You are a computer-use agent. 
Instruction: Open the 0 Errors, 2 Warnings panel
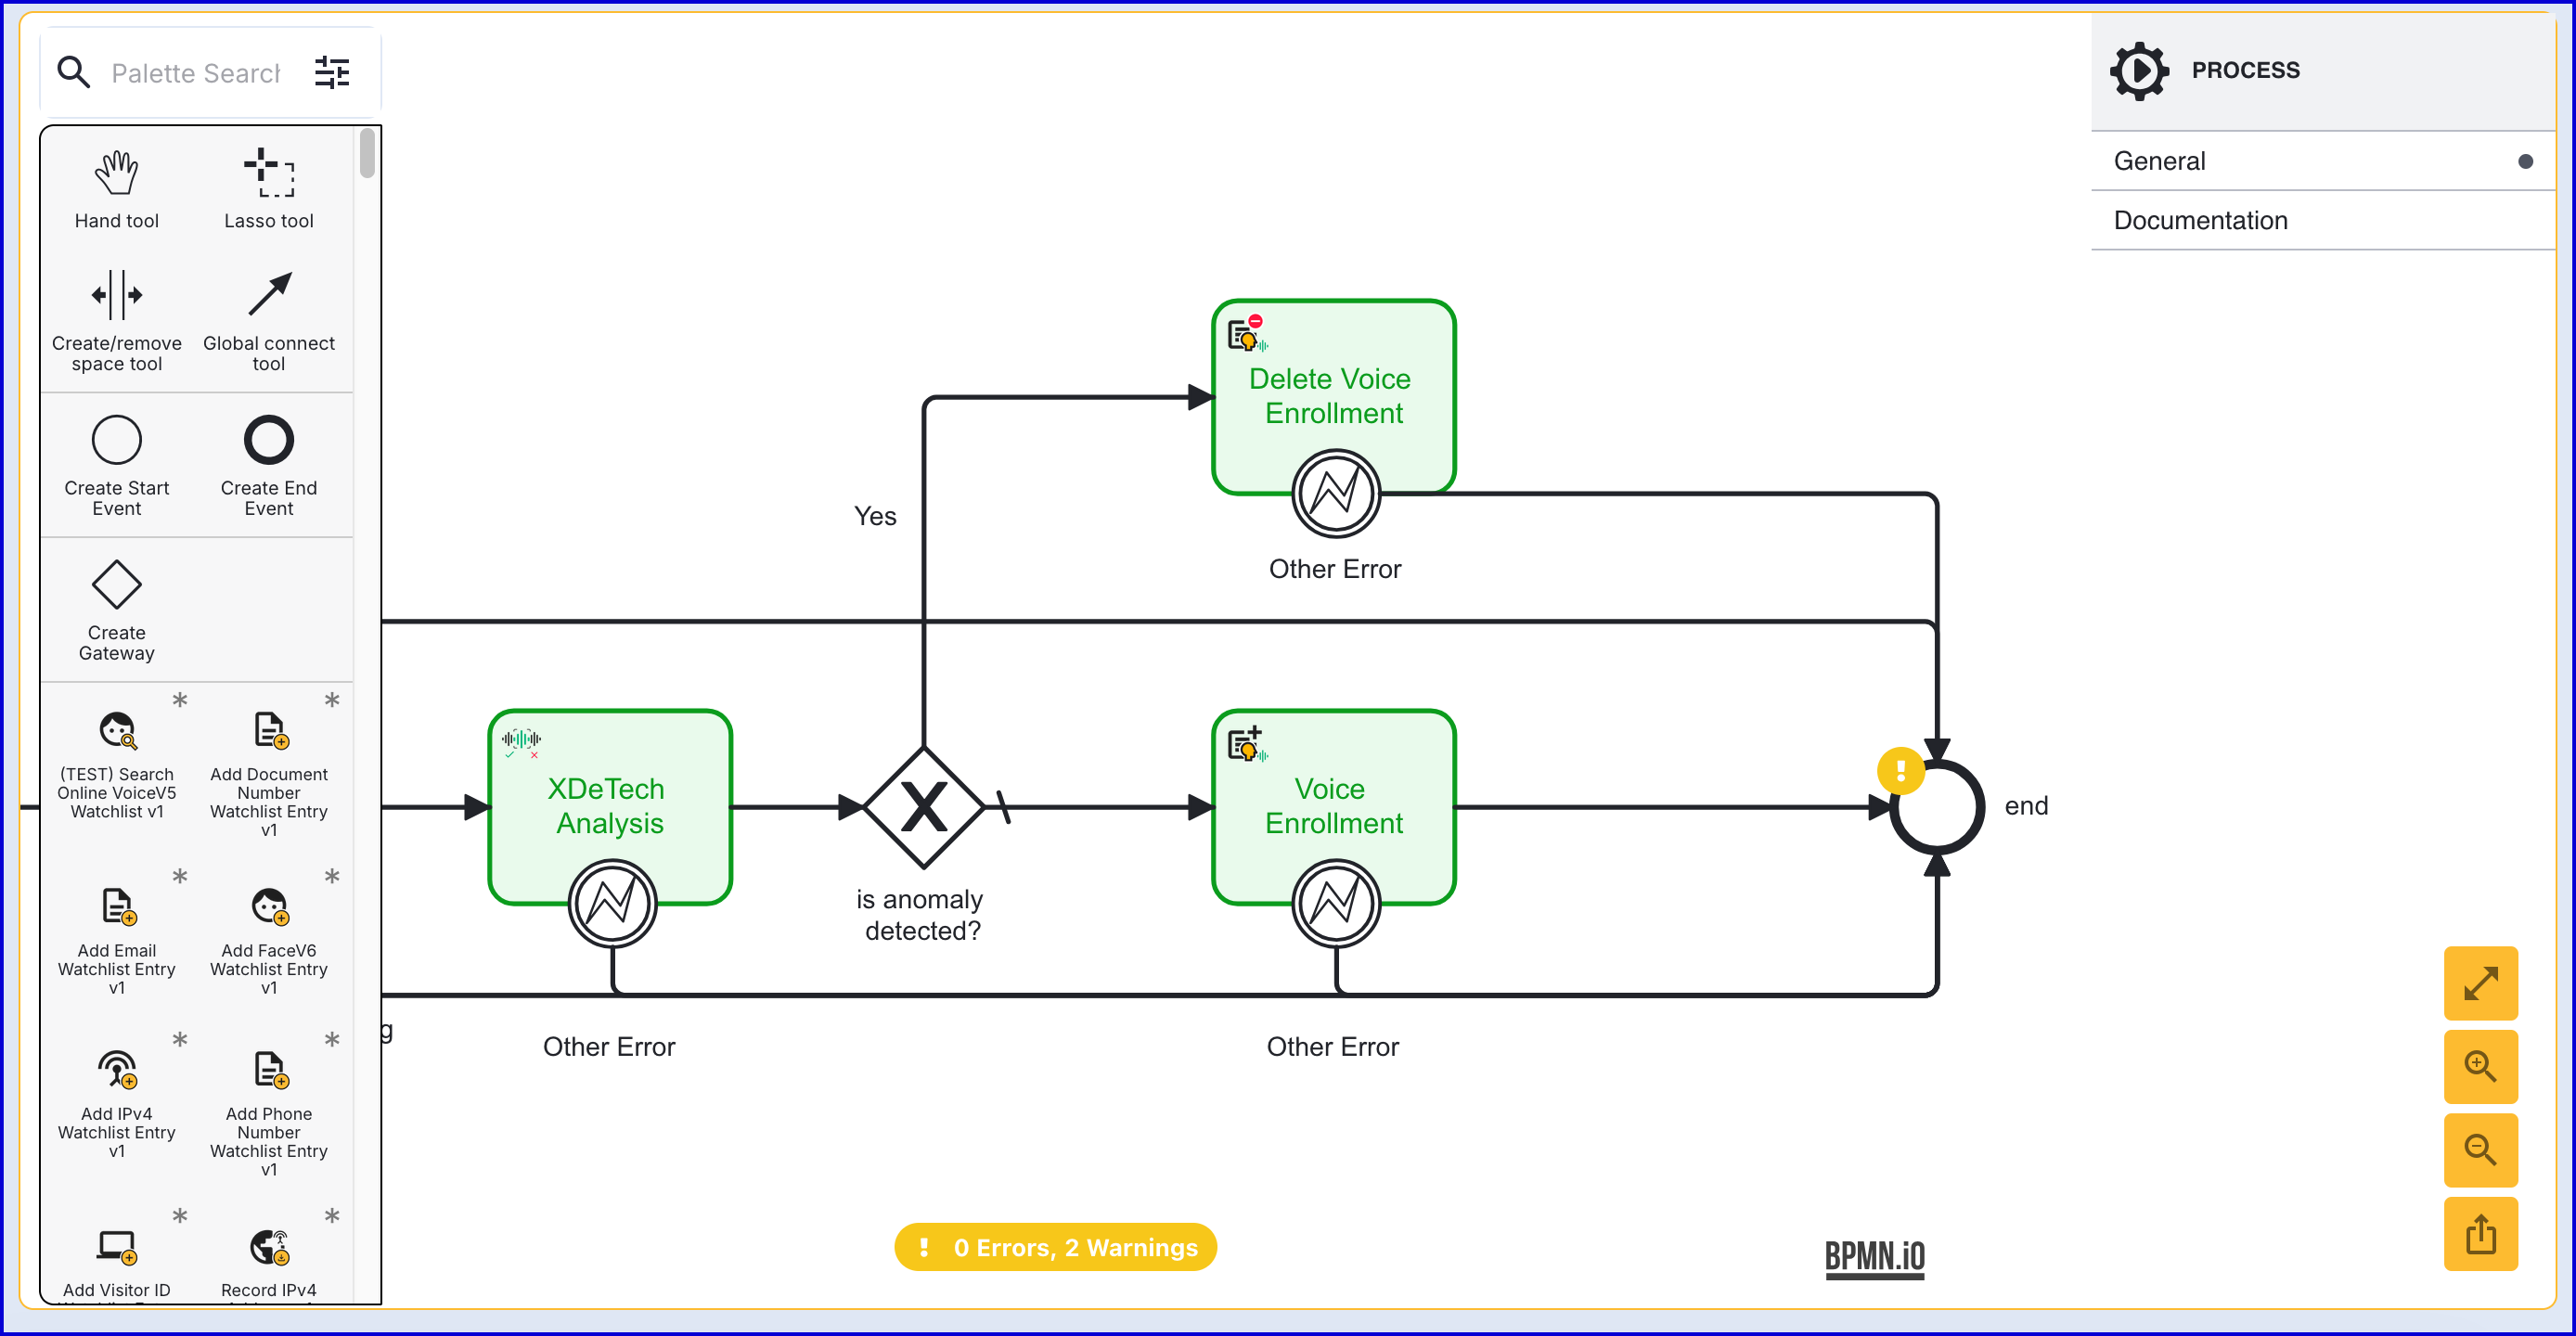click(x=1055, y=1247)
